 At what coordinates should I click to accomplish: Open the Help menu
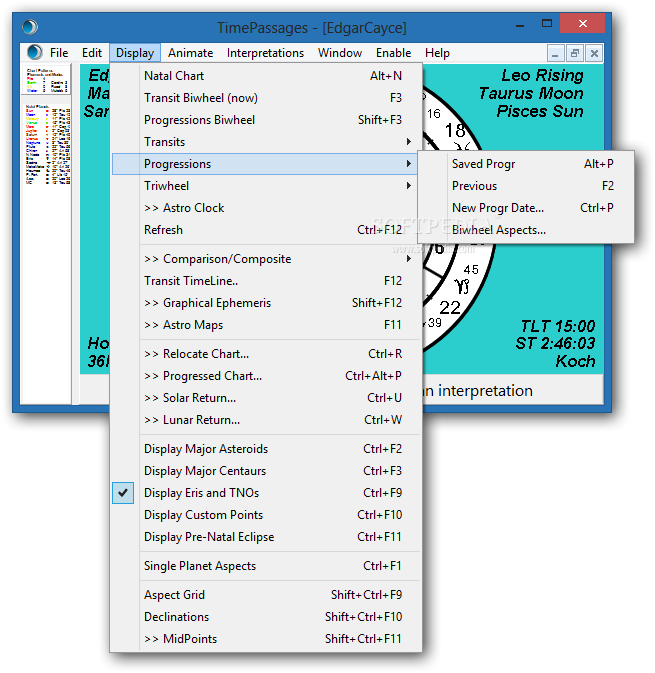click(x=437, y=53)
